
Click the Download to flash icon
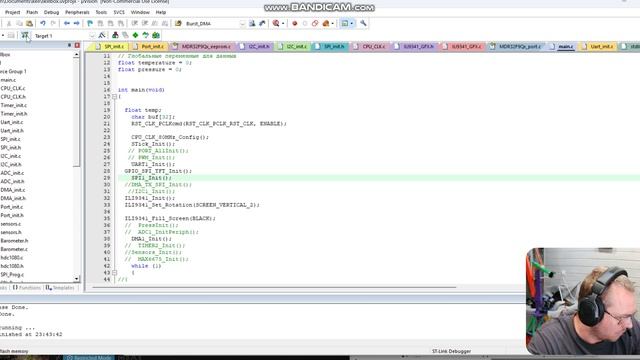coord(25,36)
